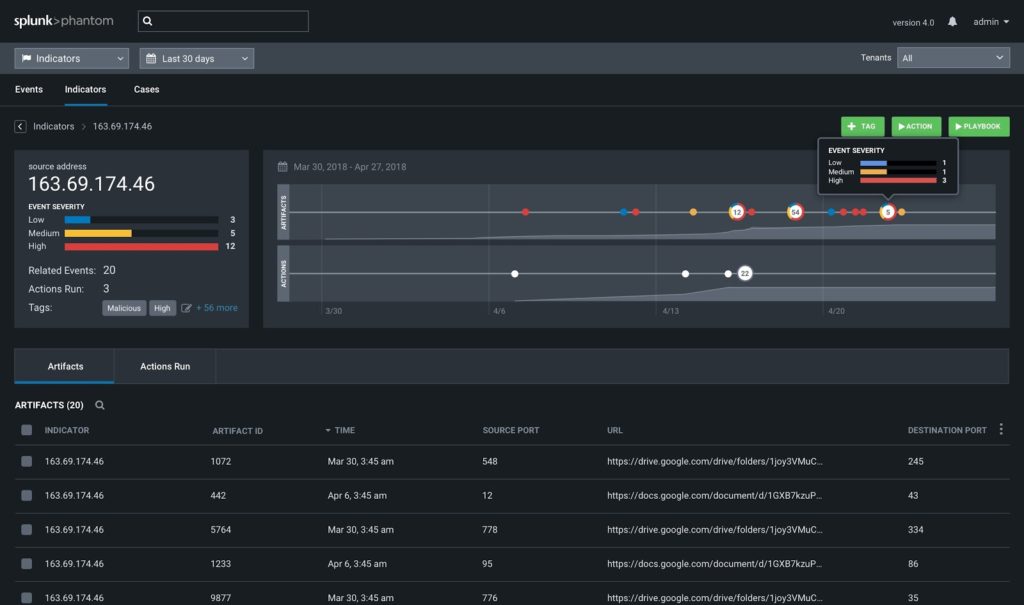Check the row with artifact ID 9877
1024x605 pixels.
tap(27, 597)
